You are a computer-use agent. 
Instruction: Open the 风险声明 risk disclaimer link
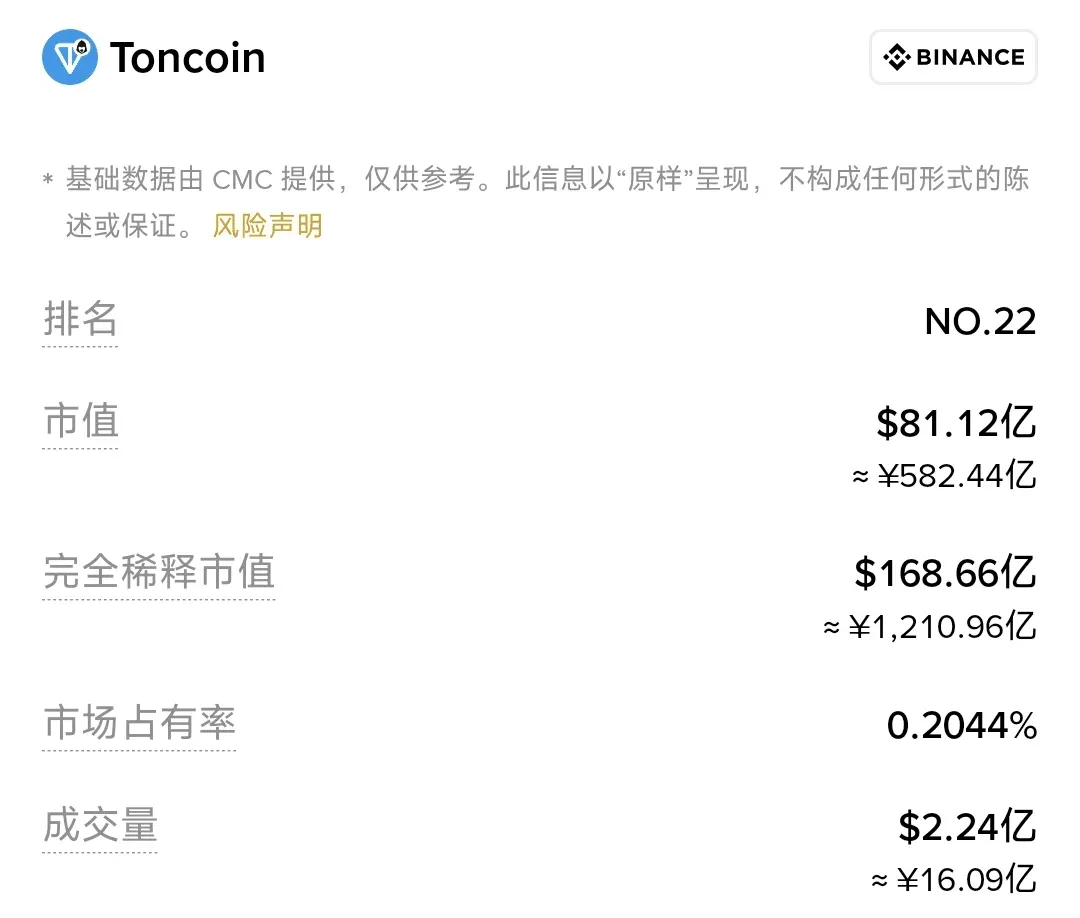267,225
